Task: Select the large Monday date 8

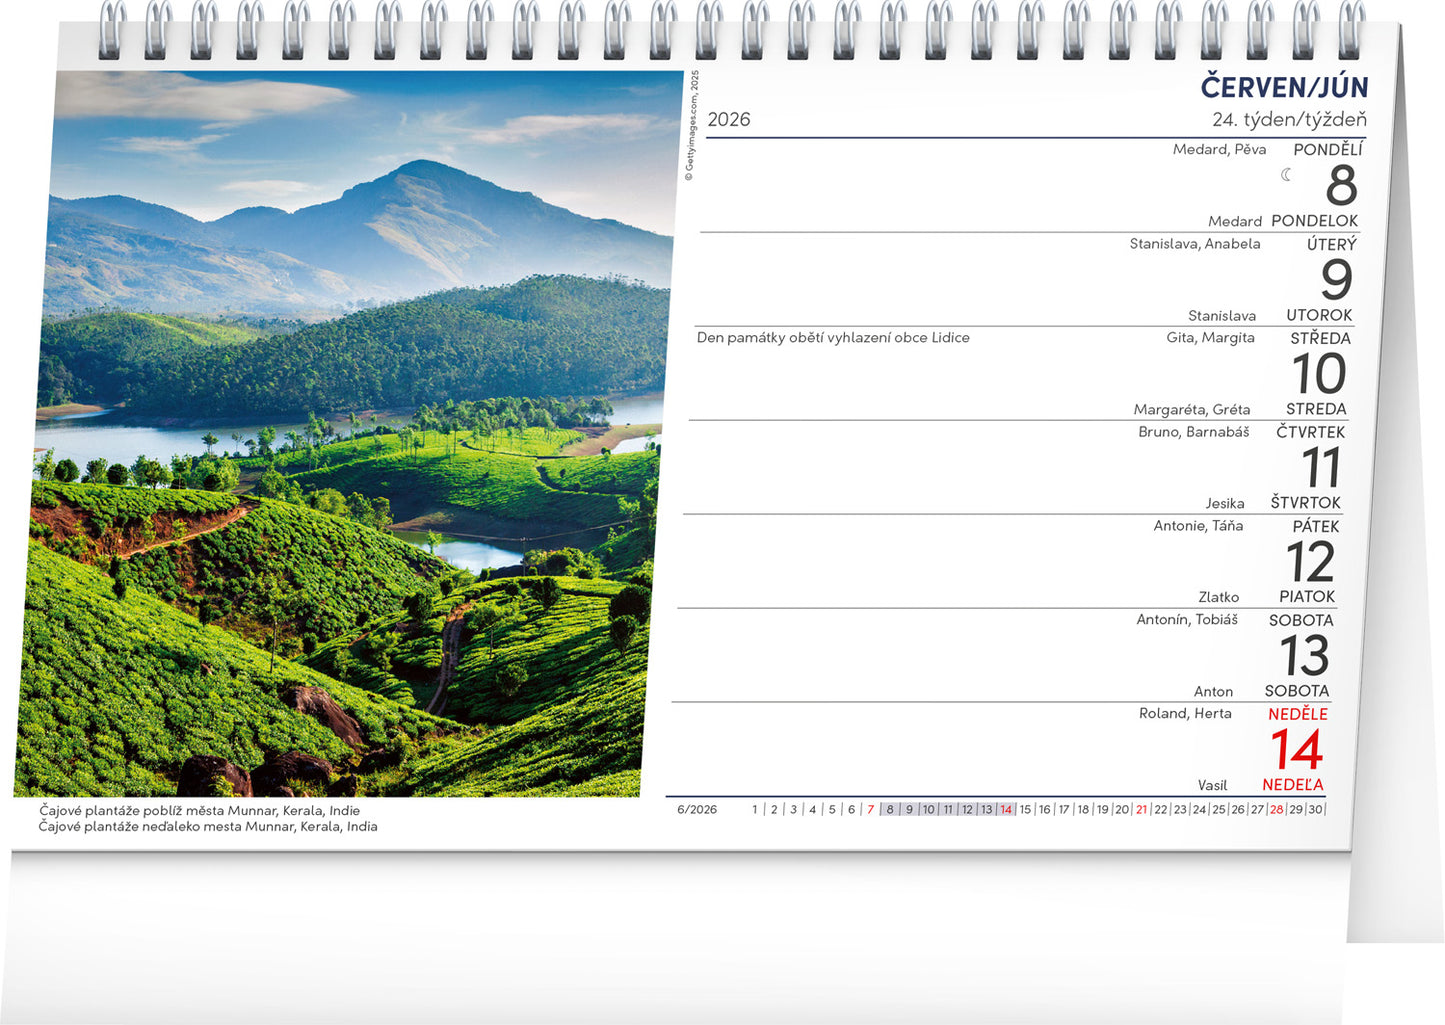Action: coord(1341,186)
